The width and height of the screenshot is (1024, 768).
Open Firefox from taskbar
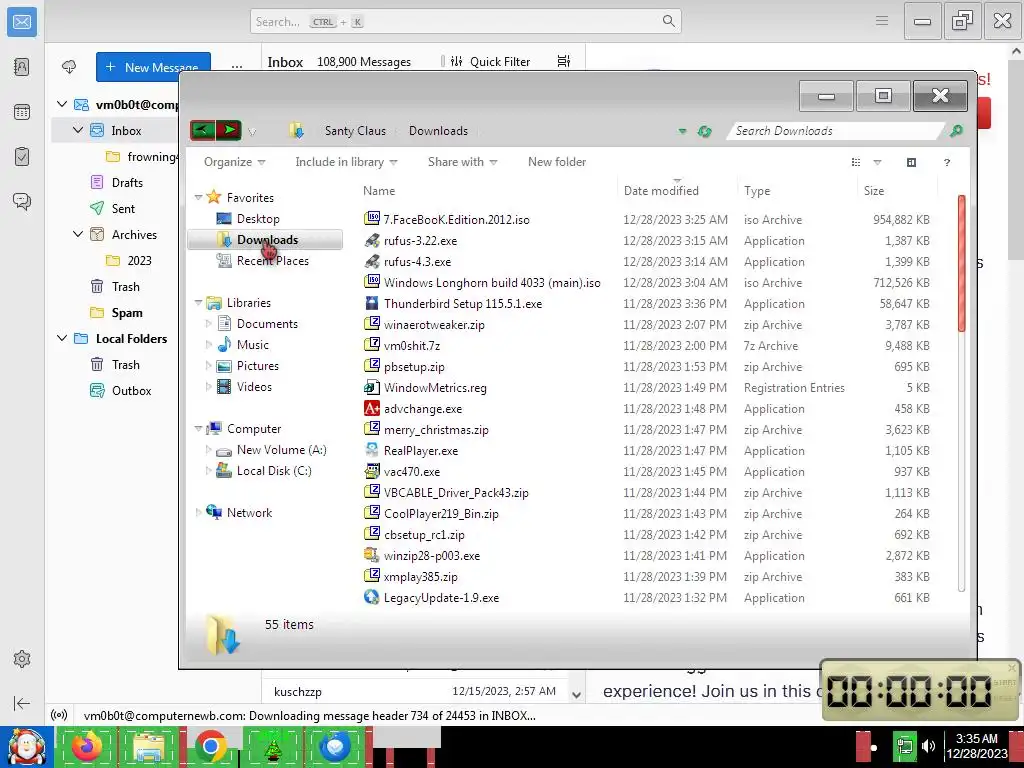pos(87,746)
